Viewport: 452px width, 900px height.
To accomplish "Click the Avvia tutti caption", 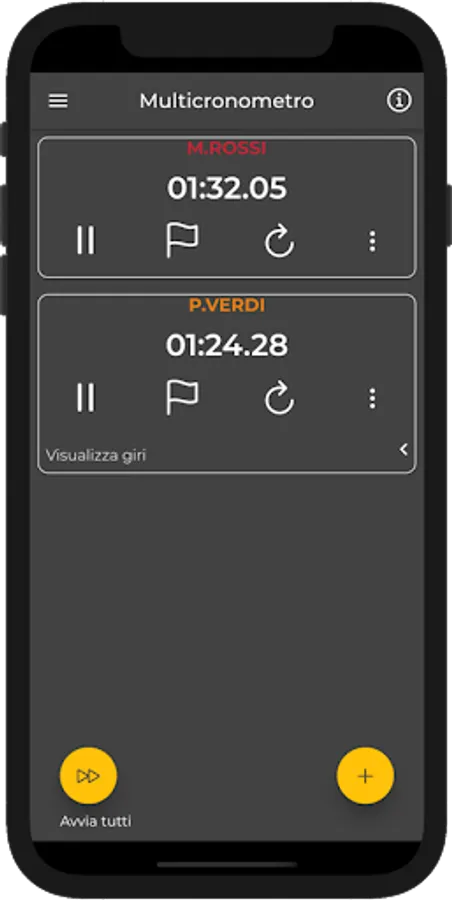I will 96,821.
